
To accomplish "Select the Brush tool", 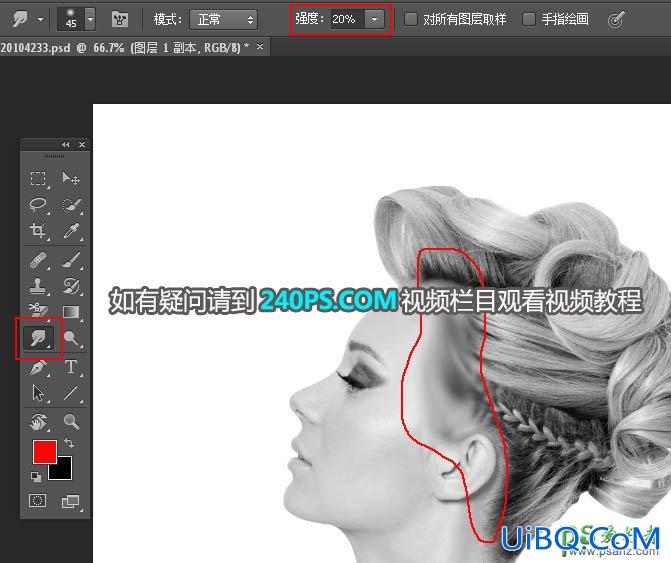I will coord(71,260).
